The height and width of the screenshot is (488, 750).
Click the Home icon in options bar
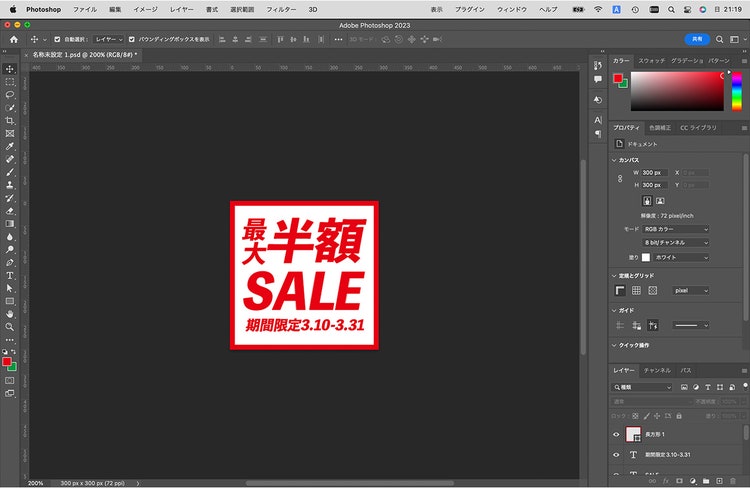coord(14,40)
